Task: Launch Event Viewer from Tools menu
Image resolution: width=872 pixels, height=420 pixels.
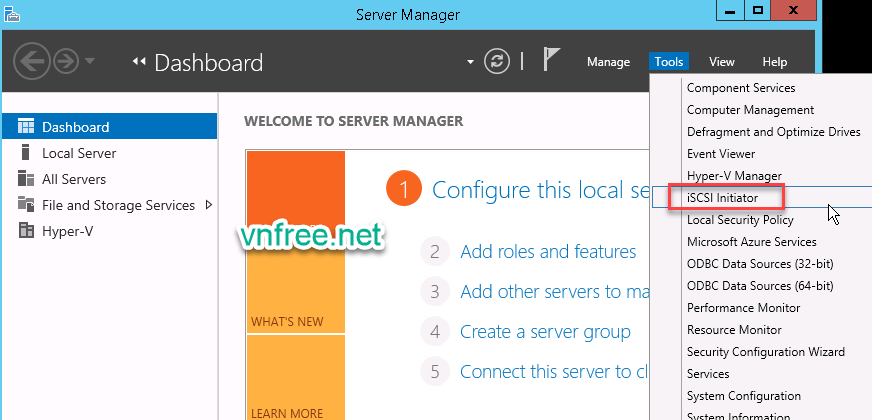Action: click(x=721, y=154)
